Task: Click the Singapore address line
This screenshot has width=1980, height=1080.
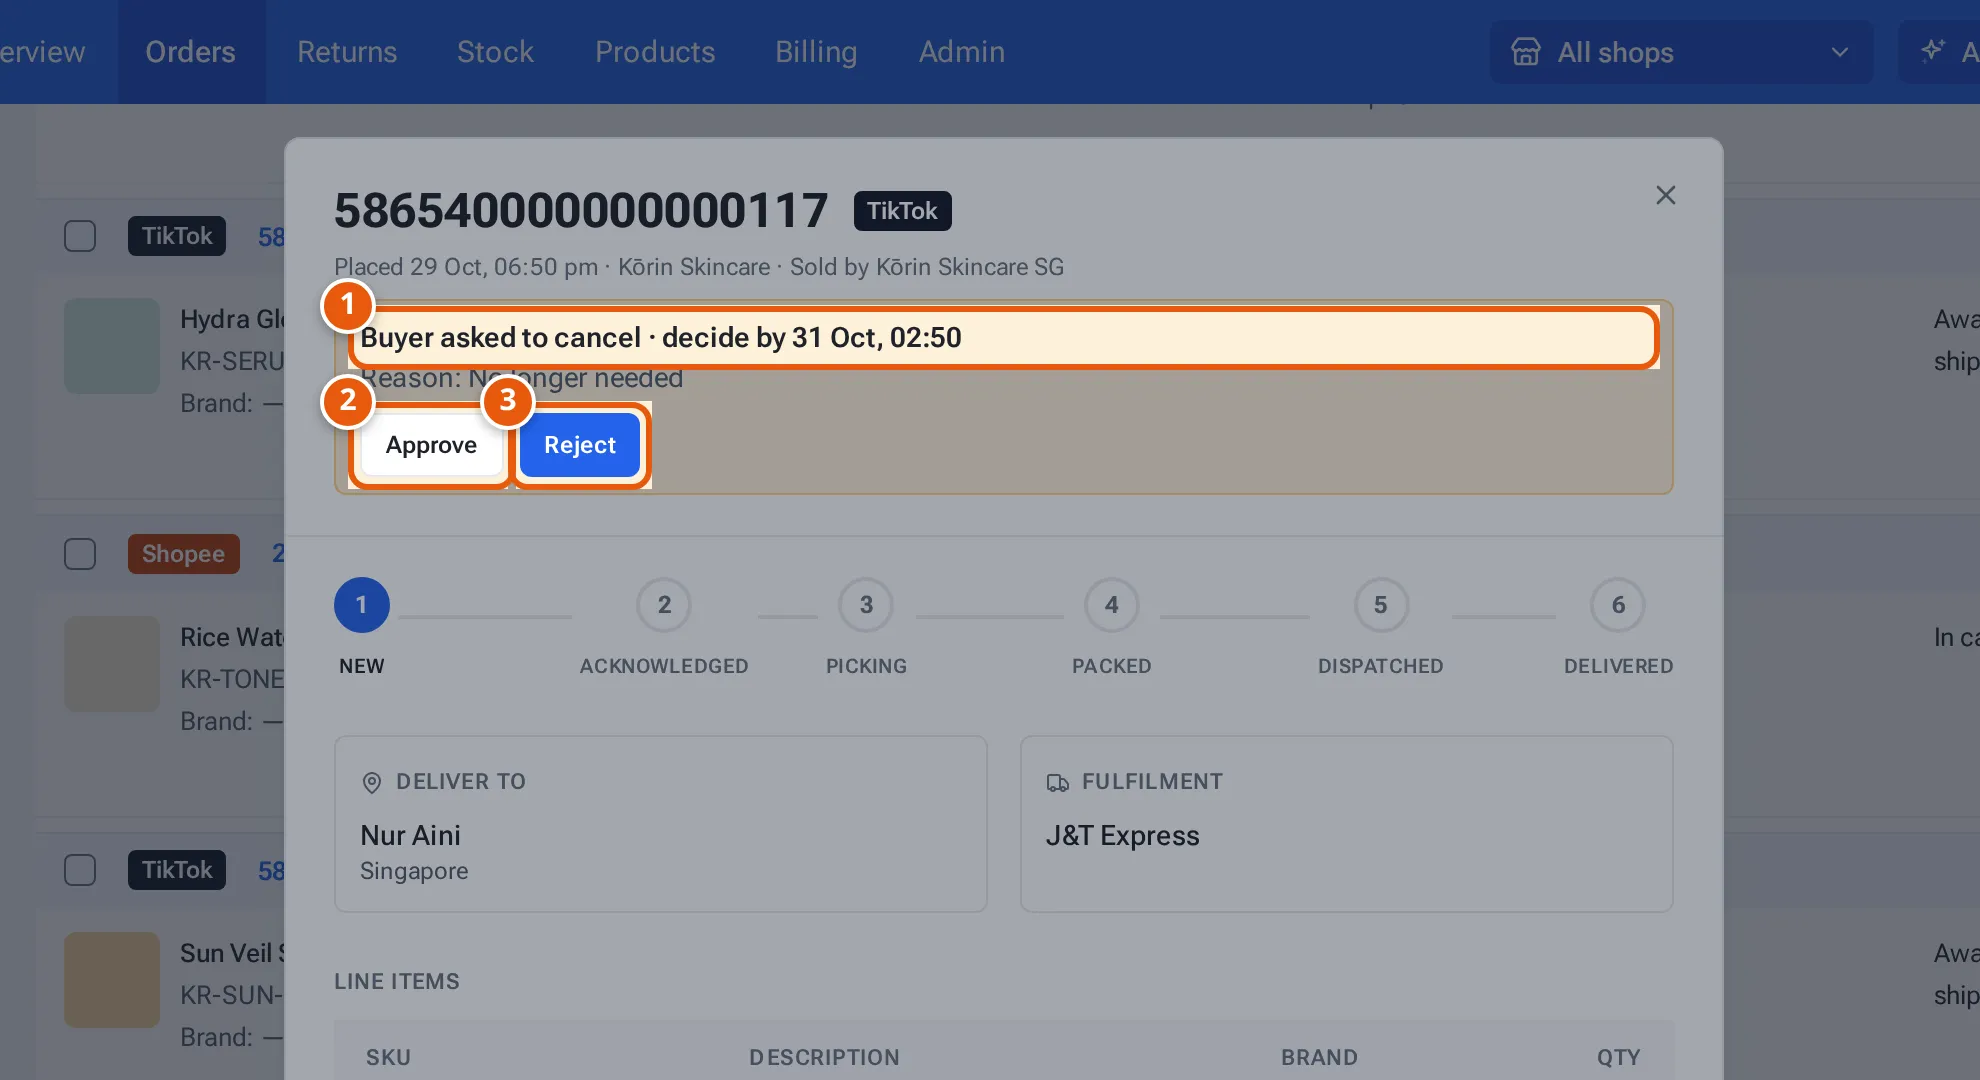Action: pos(414,871)
